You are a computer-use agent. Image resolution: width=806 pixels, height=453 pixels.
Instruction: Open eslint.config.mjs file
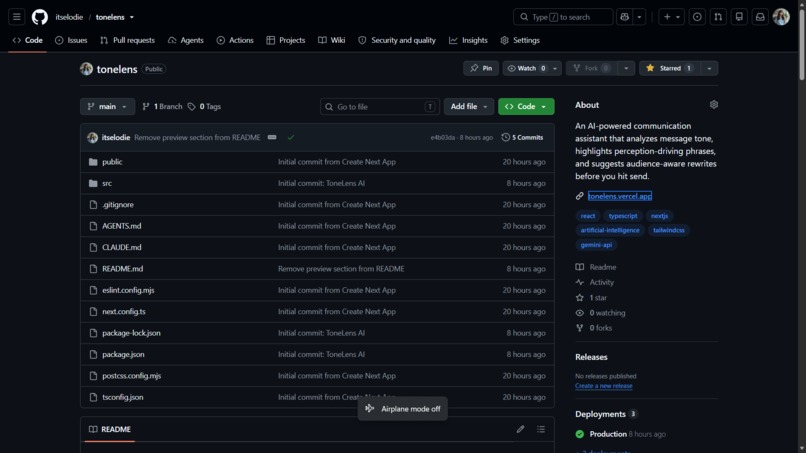tap(128, 290)
